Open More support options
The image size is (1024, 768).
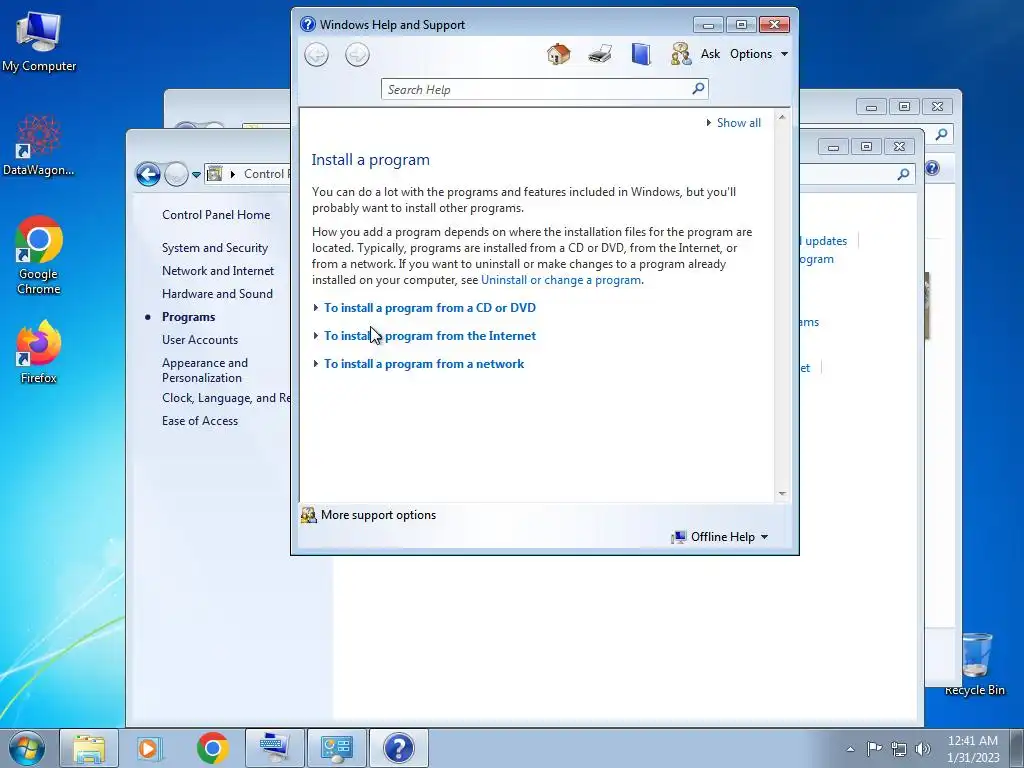pyautogui.click(x=378, y=515)
